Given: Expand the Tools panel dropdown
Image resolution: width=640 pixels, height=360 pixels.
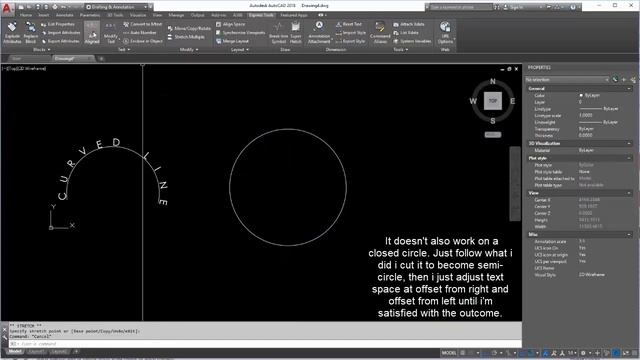Looking at the screenshot, I should 400,49.
